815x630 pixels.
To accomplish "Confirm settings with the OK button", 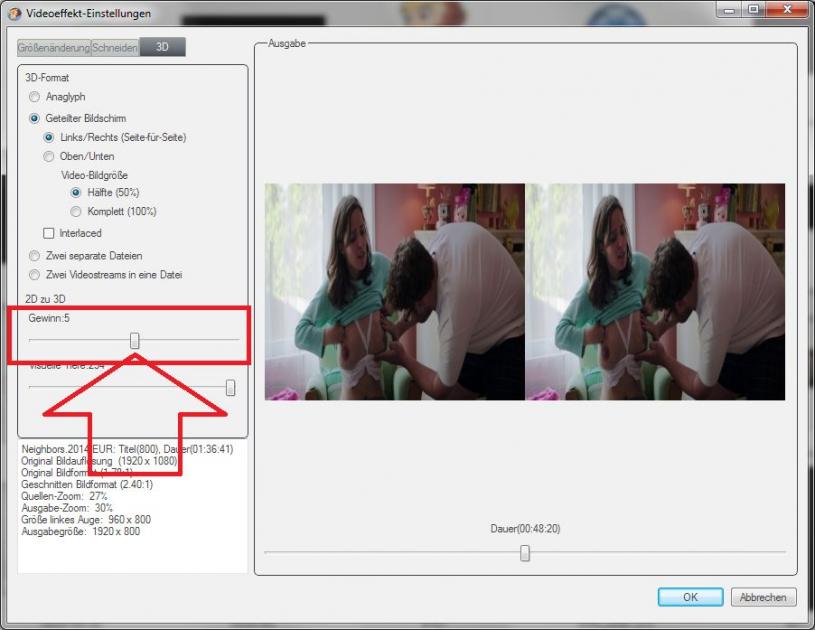I will tap(690, 597).
